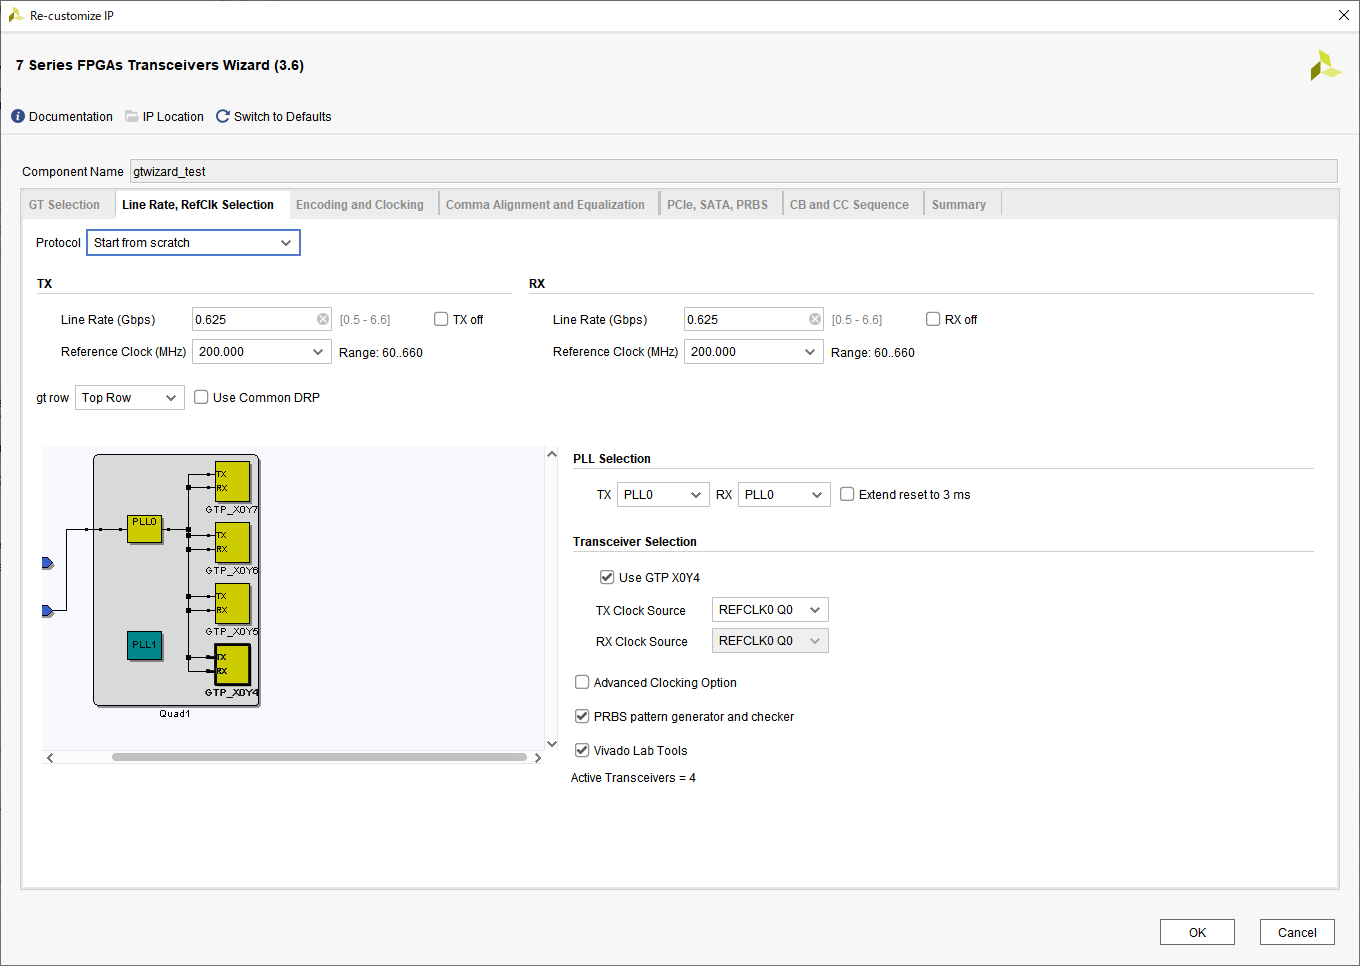The width and height of the screenshot is (1360, 966).
Task: Switch to Summary tab
Action: click(x=959, y=205)
